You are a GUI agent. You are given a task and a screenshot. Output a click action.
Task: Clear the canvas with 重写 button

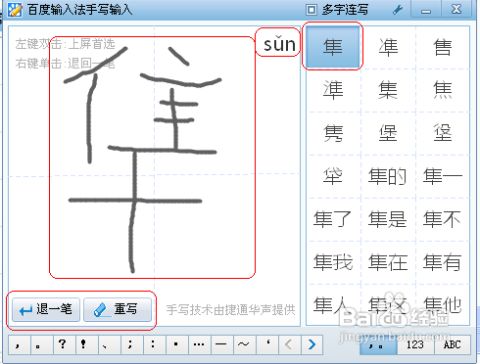117,310
